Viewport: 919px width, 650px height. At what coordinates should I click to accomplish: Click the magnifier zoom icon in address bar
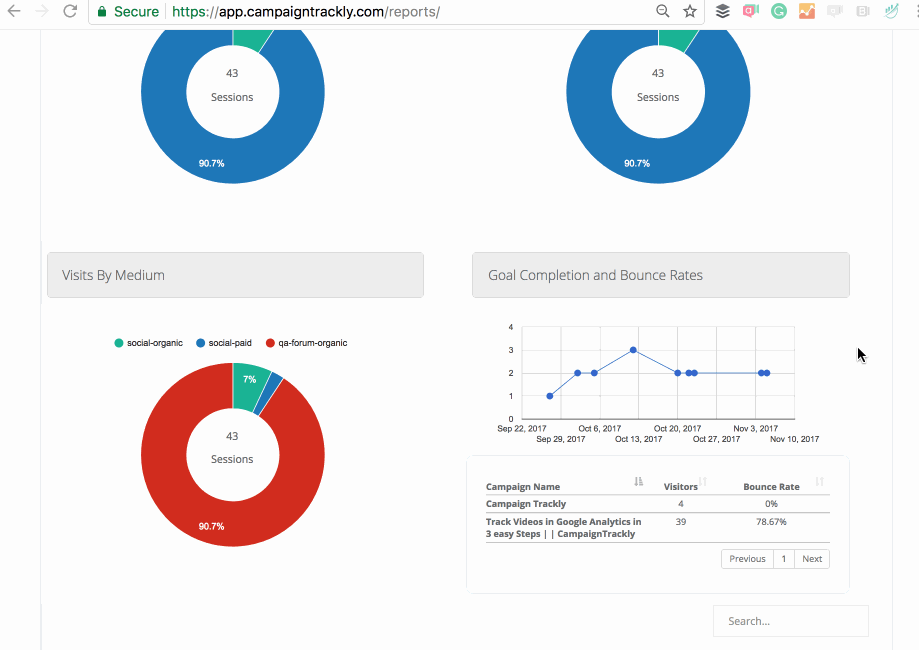click(x=663, y=11)
